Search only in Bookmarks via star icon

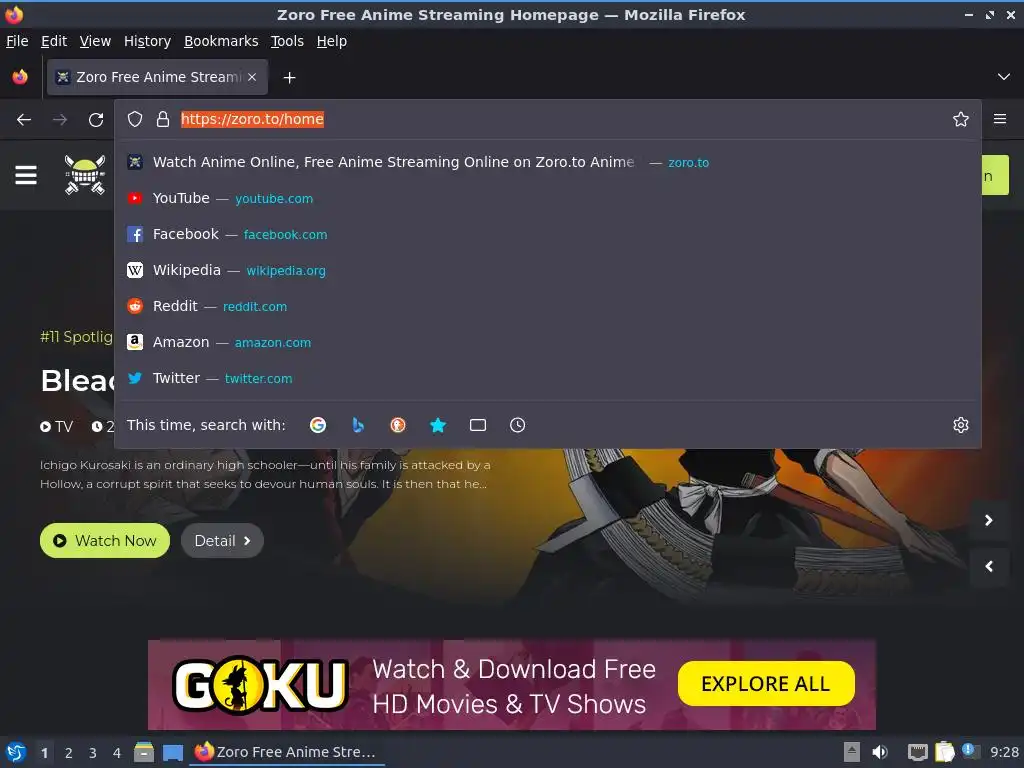tap(438, 425)
